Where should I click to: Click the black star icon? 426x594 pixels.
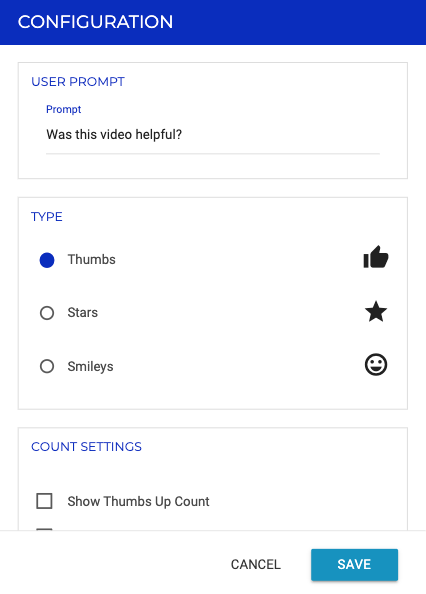pyautogui.click(x=376, y=311)
